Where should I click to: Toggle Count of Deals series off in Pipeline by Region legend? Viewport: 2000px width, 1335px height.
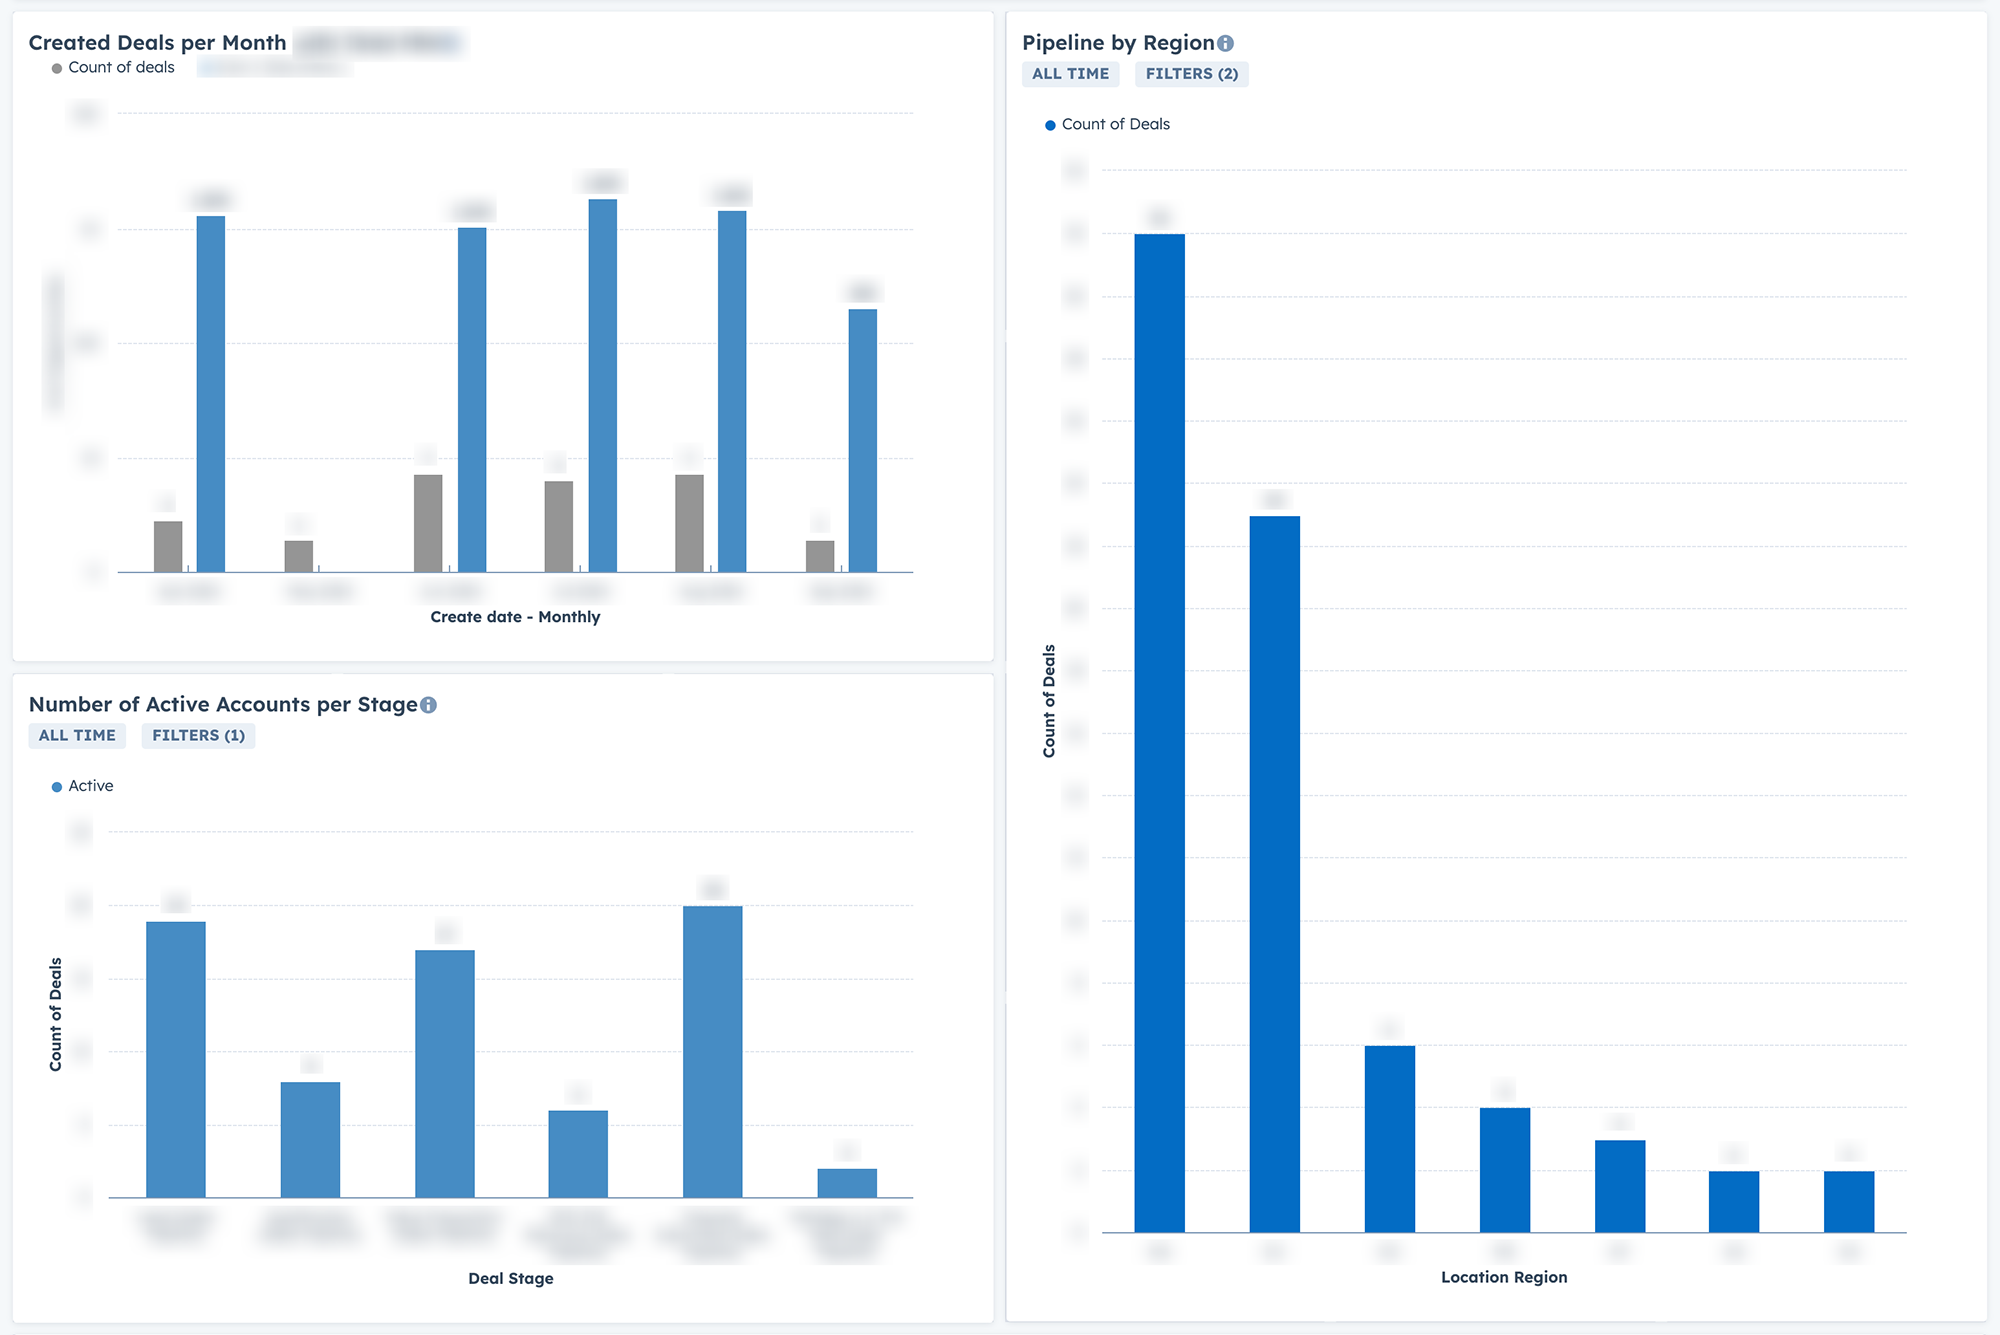click(1115, 124)
